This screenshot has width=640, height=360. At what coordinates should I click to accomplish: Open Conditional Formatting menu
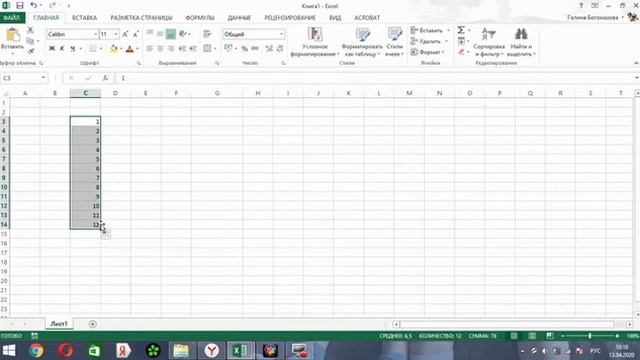(x=315, y=42)
